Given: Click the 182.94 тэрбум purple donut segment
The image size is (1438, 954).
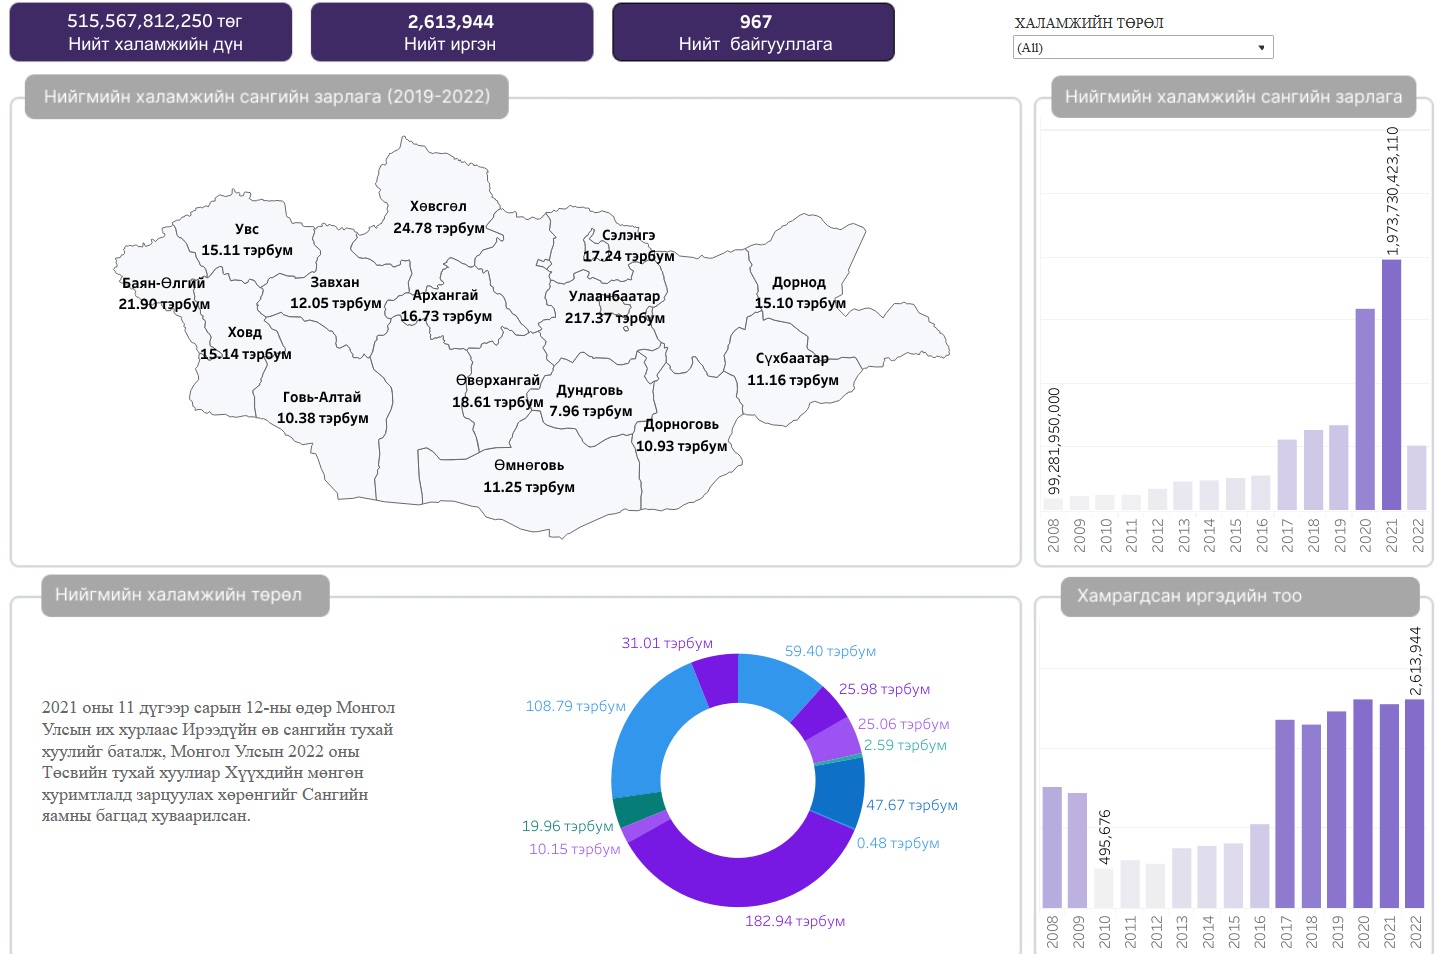Looking at the screenshot, I should (738, 878).
